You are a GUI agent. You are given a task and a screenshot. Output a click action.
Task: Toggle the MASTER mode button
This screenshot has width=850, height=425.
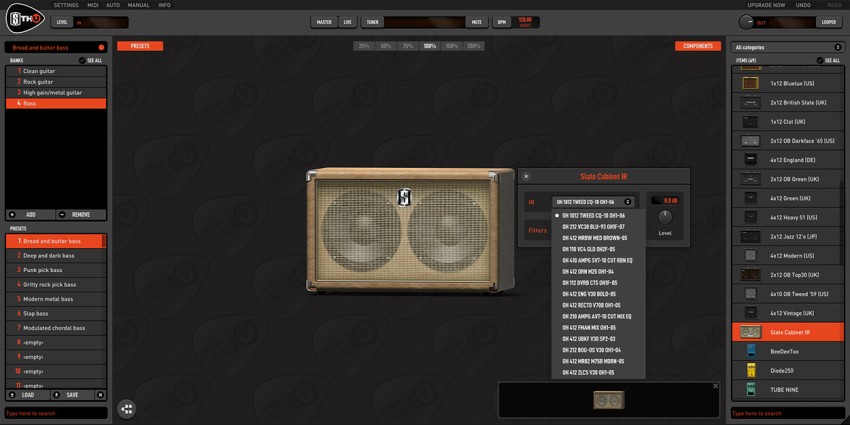[324, 22]
